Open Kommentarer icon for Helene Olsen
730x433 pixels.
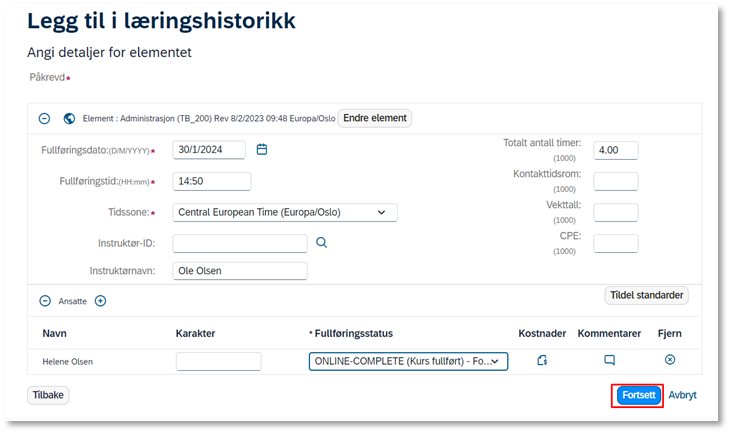(609, 360)
